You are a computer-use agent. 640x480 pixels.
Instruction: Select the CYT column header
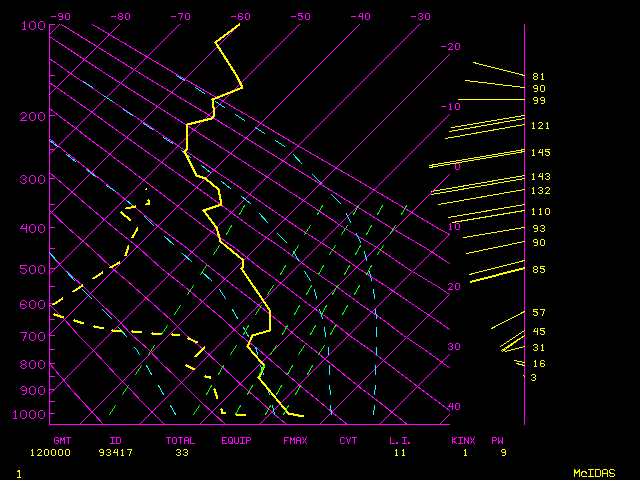(x=348, y=440)
